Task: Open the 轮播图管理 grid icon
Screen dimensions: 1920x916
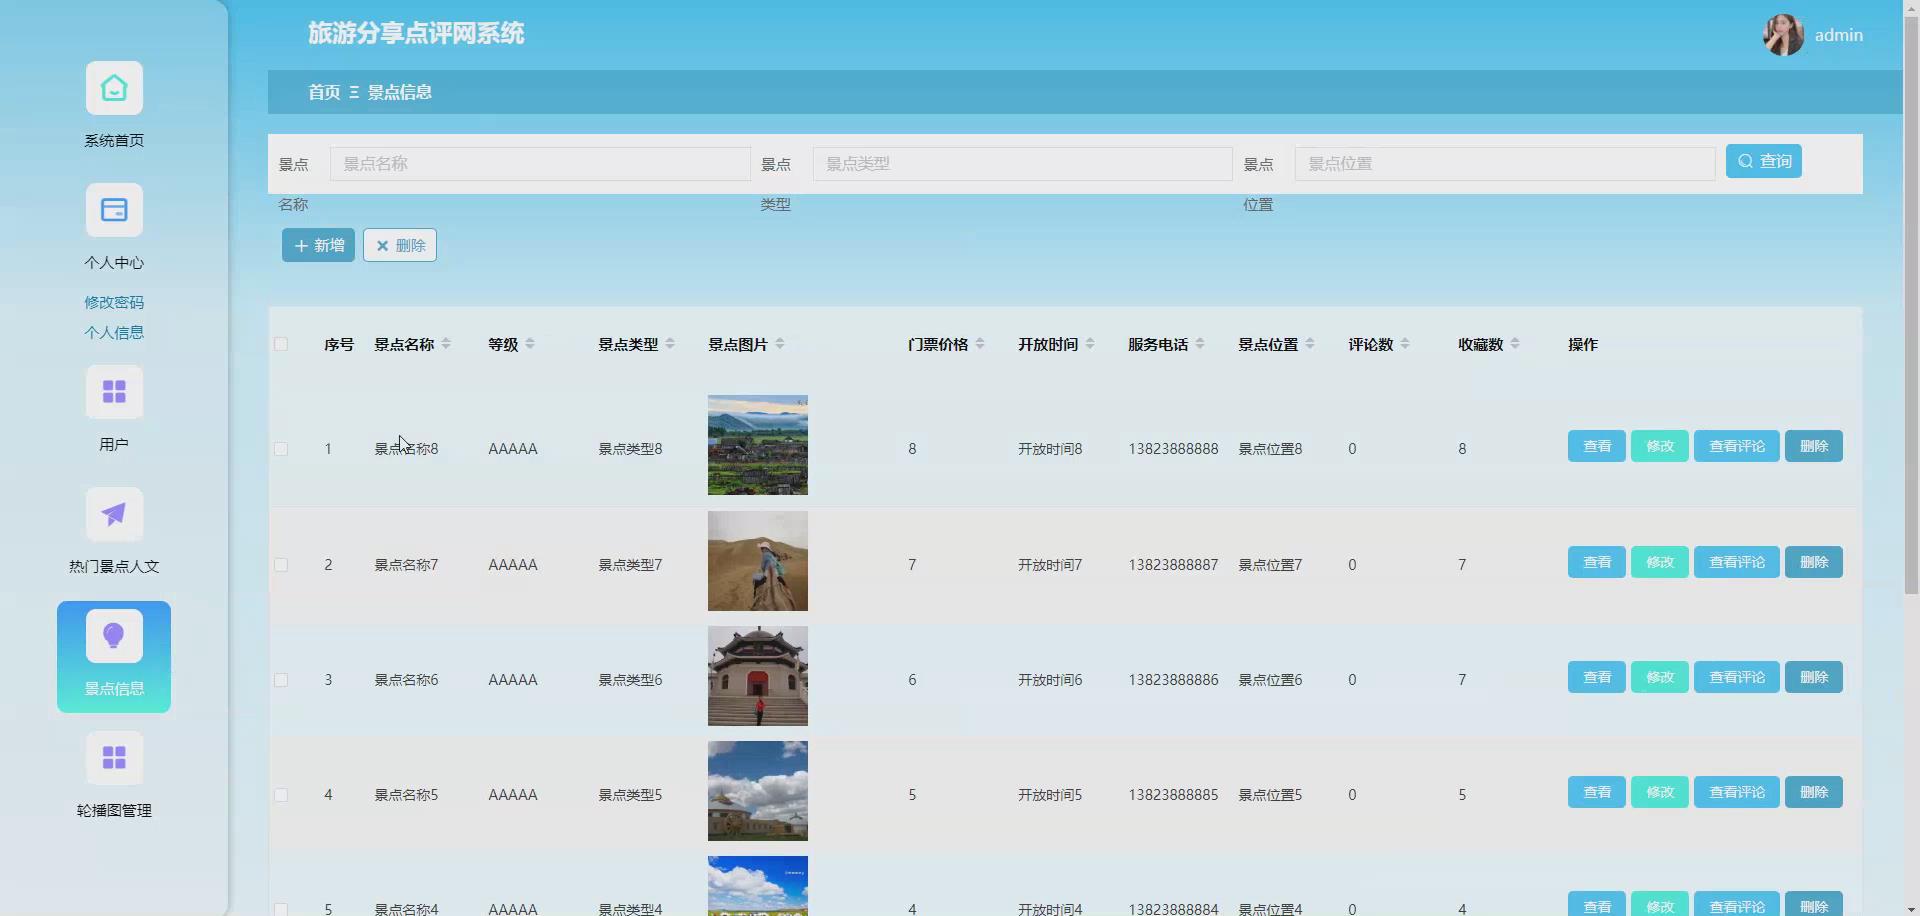Action: [x=114, y=758]
